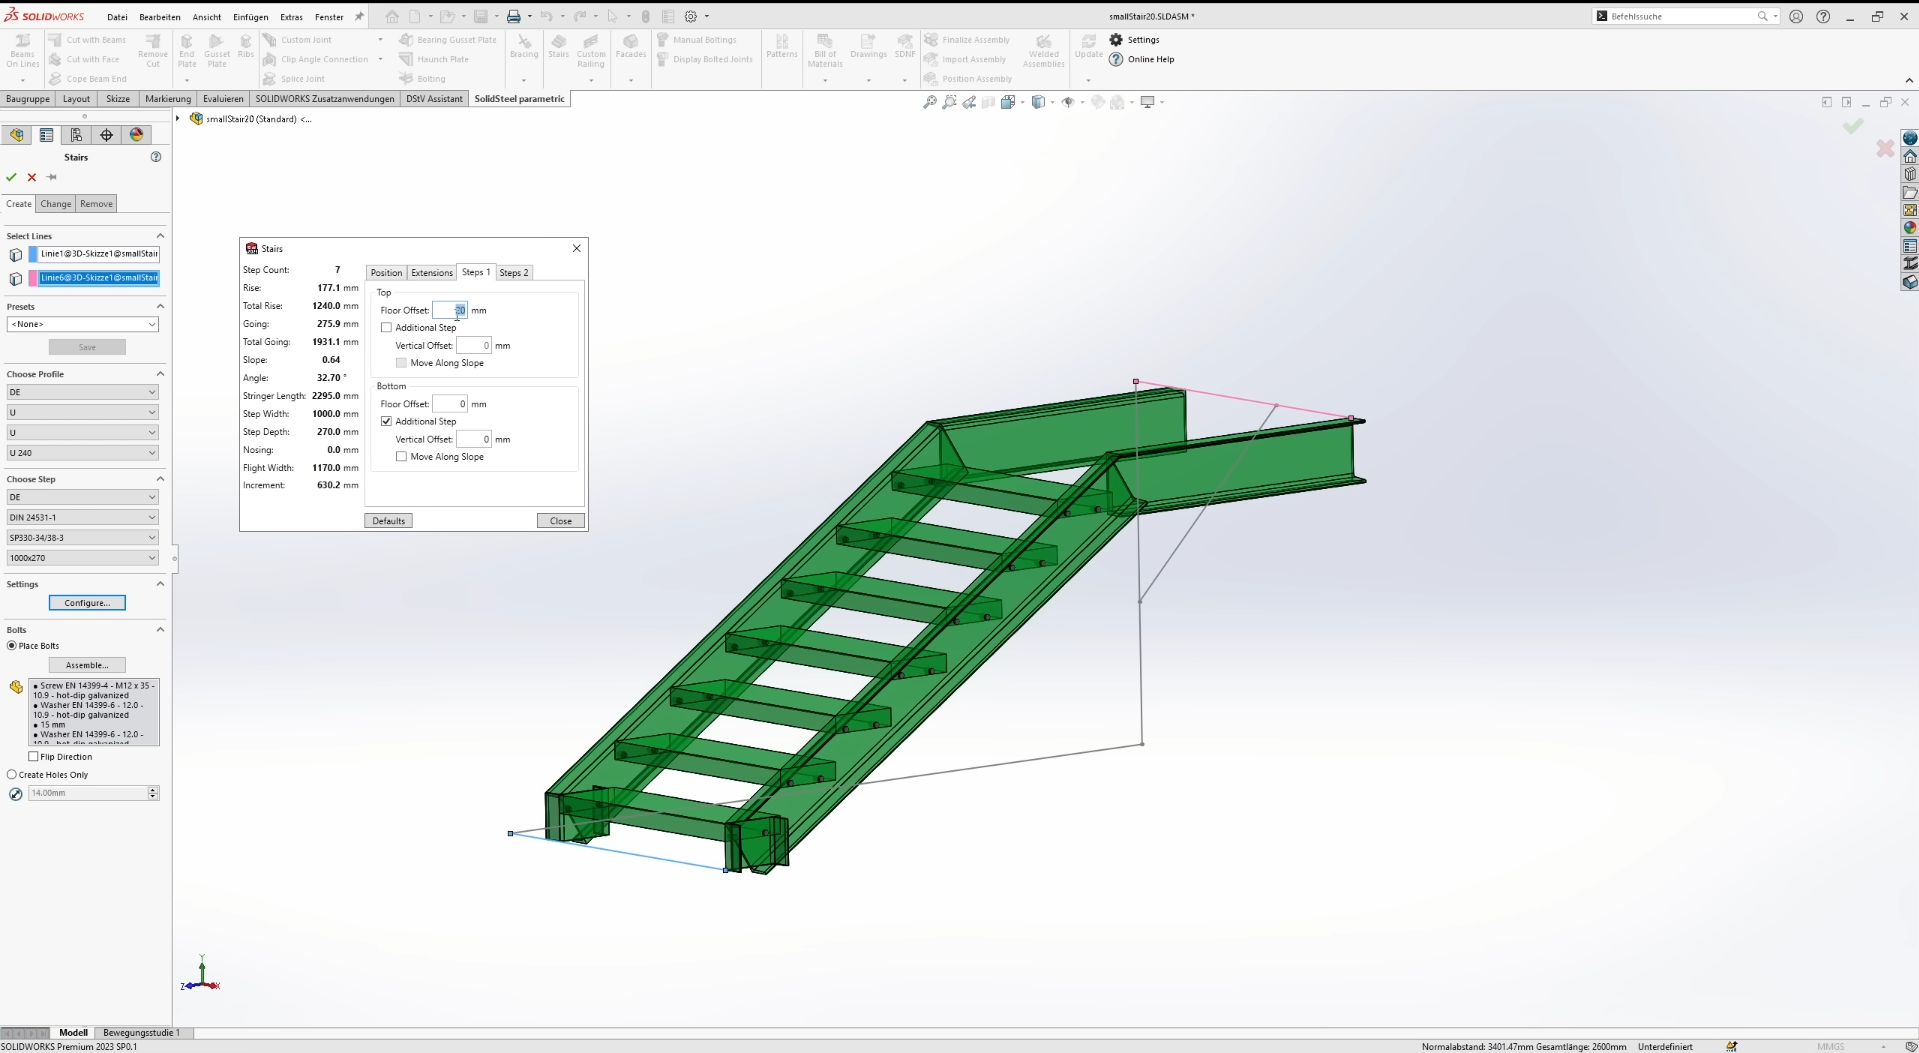Click the blue swatch beside Linie1 selection
The height and width of the screenshot is (1053, 1919).
(33, 254)
